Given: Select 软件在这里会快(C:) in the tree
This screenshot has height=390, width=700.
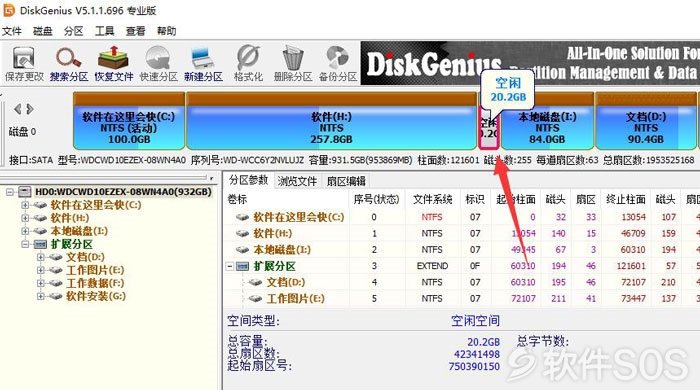Looking at the screenshot, I should coord(96,205).
